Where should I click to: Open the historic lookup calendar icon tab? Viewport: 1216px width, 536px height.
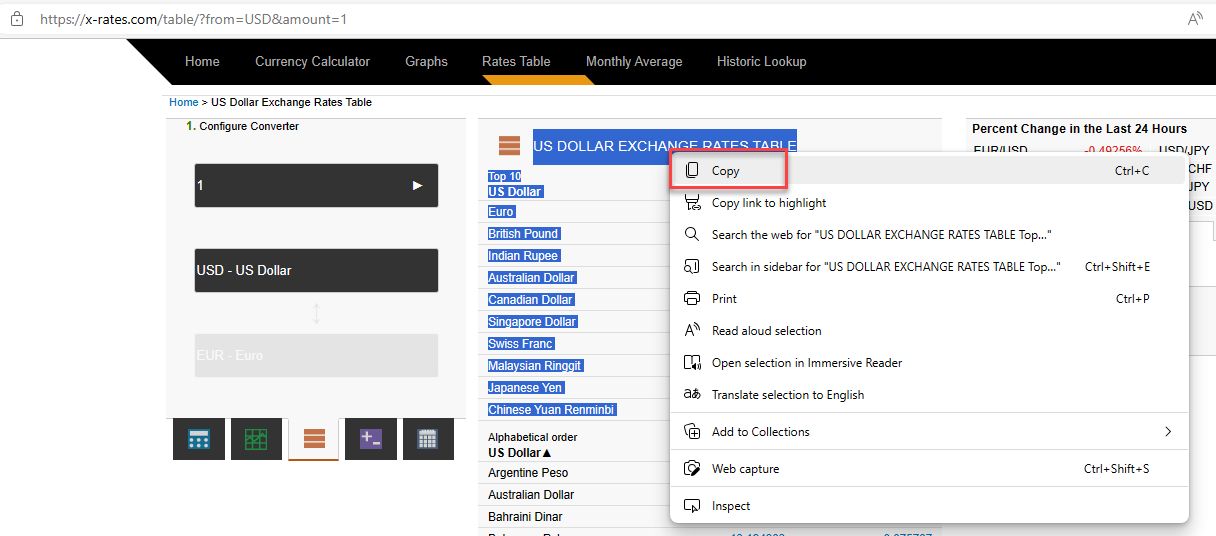pyautogui.click(x=428, y=439)
